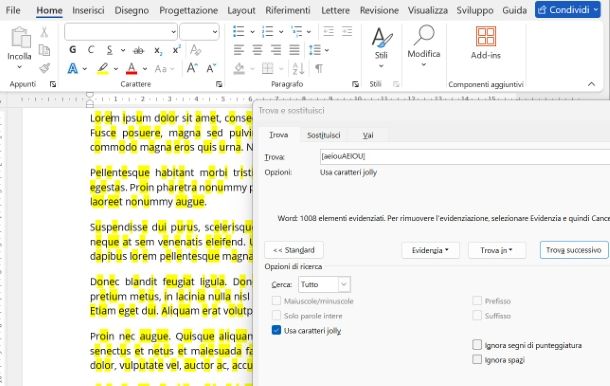Center the paragraph text
610x386 pixels.
point(258,50)
